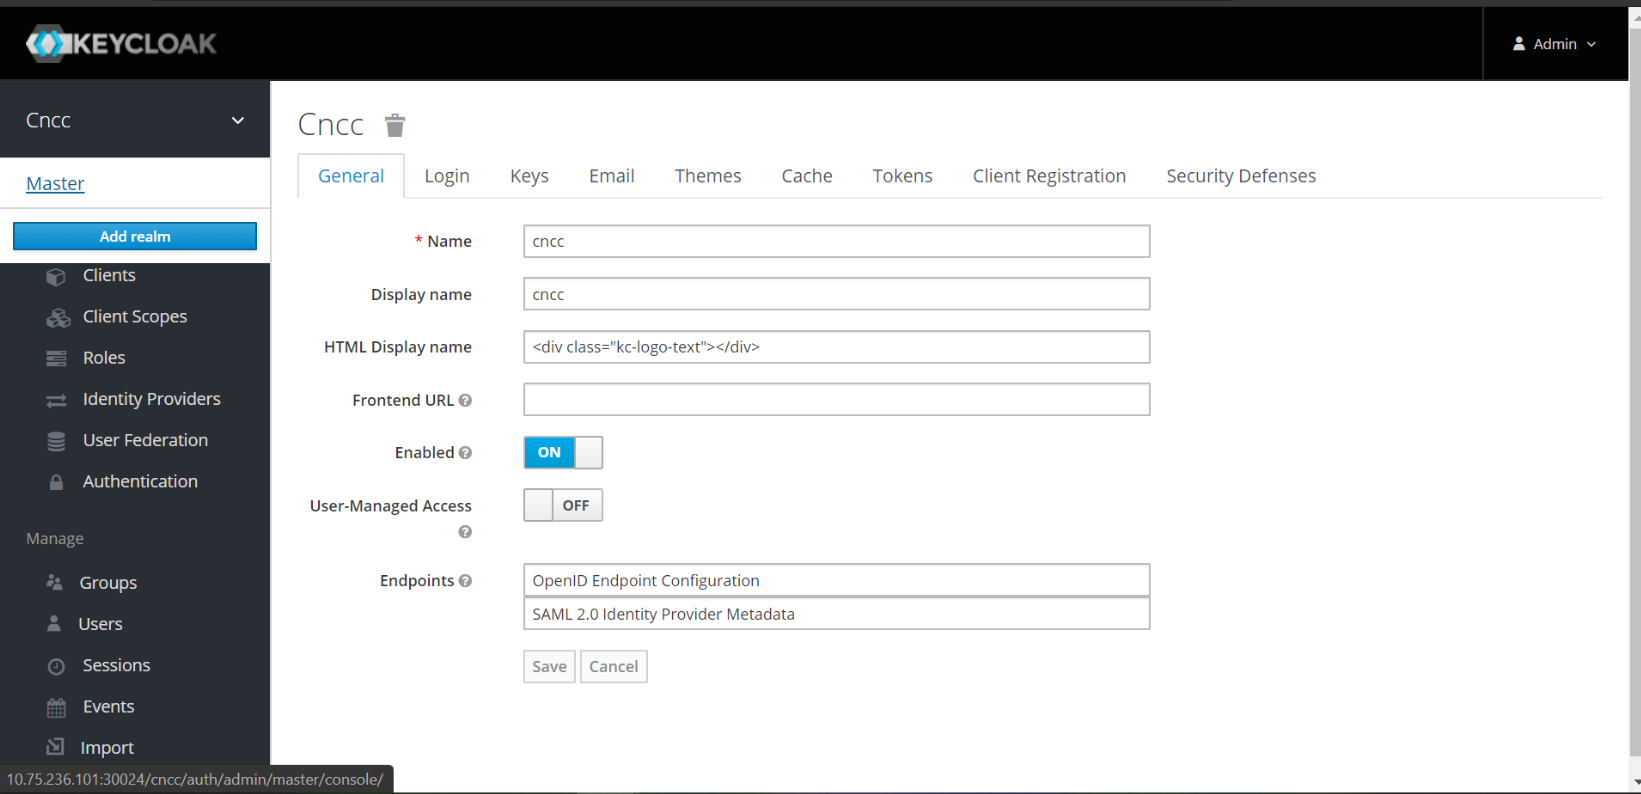Click the Clients cube icon in sidebar
This screenshot has height=794, width=1641.
point(56,276)
